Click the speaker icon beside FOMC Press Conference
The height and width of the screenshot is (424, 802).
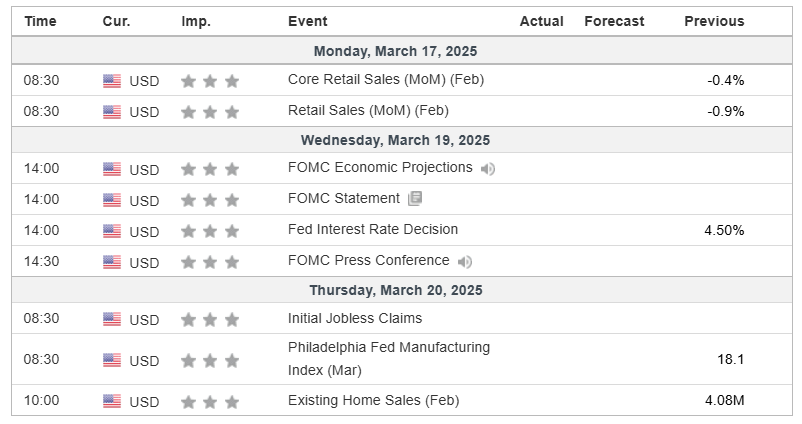pos(464,262)
